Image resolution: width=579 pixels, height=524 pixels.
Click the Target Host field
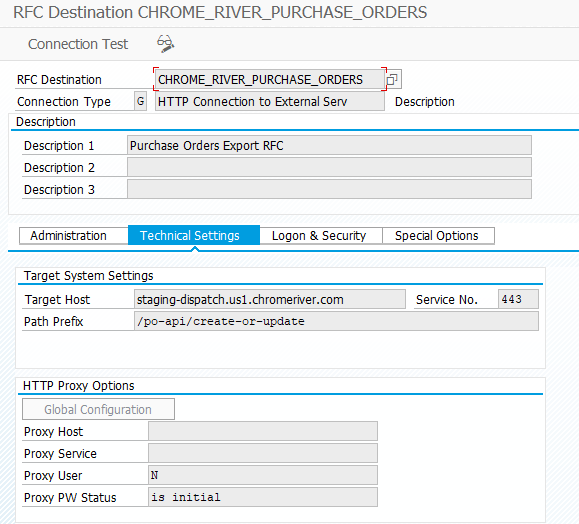270,299
